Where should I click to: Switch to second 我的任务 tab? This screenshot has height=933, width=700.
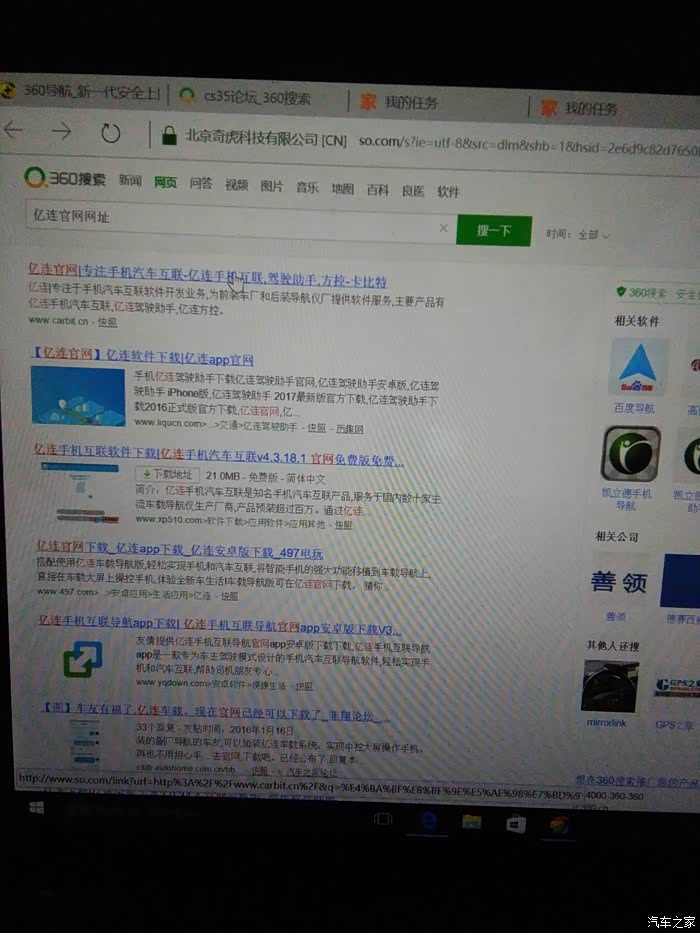coord(590,109)
